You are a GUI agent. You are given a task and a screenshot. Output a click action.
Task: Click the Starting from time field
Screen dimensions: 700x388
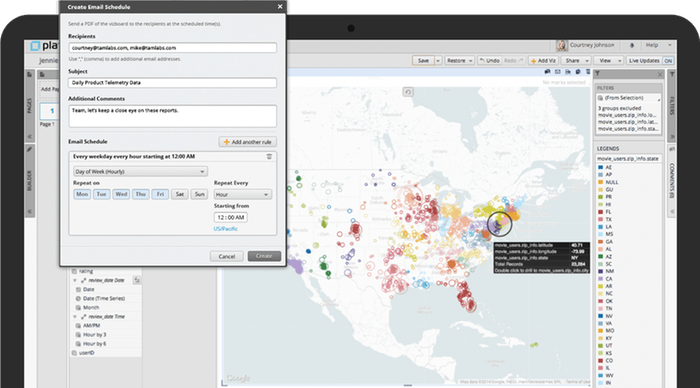pyautogui.click(x=230, y=217)
